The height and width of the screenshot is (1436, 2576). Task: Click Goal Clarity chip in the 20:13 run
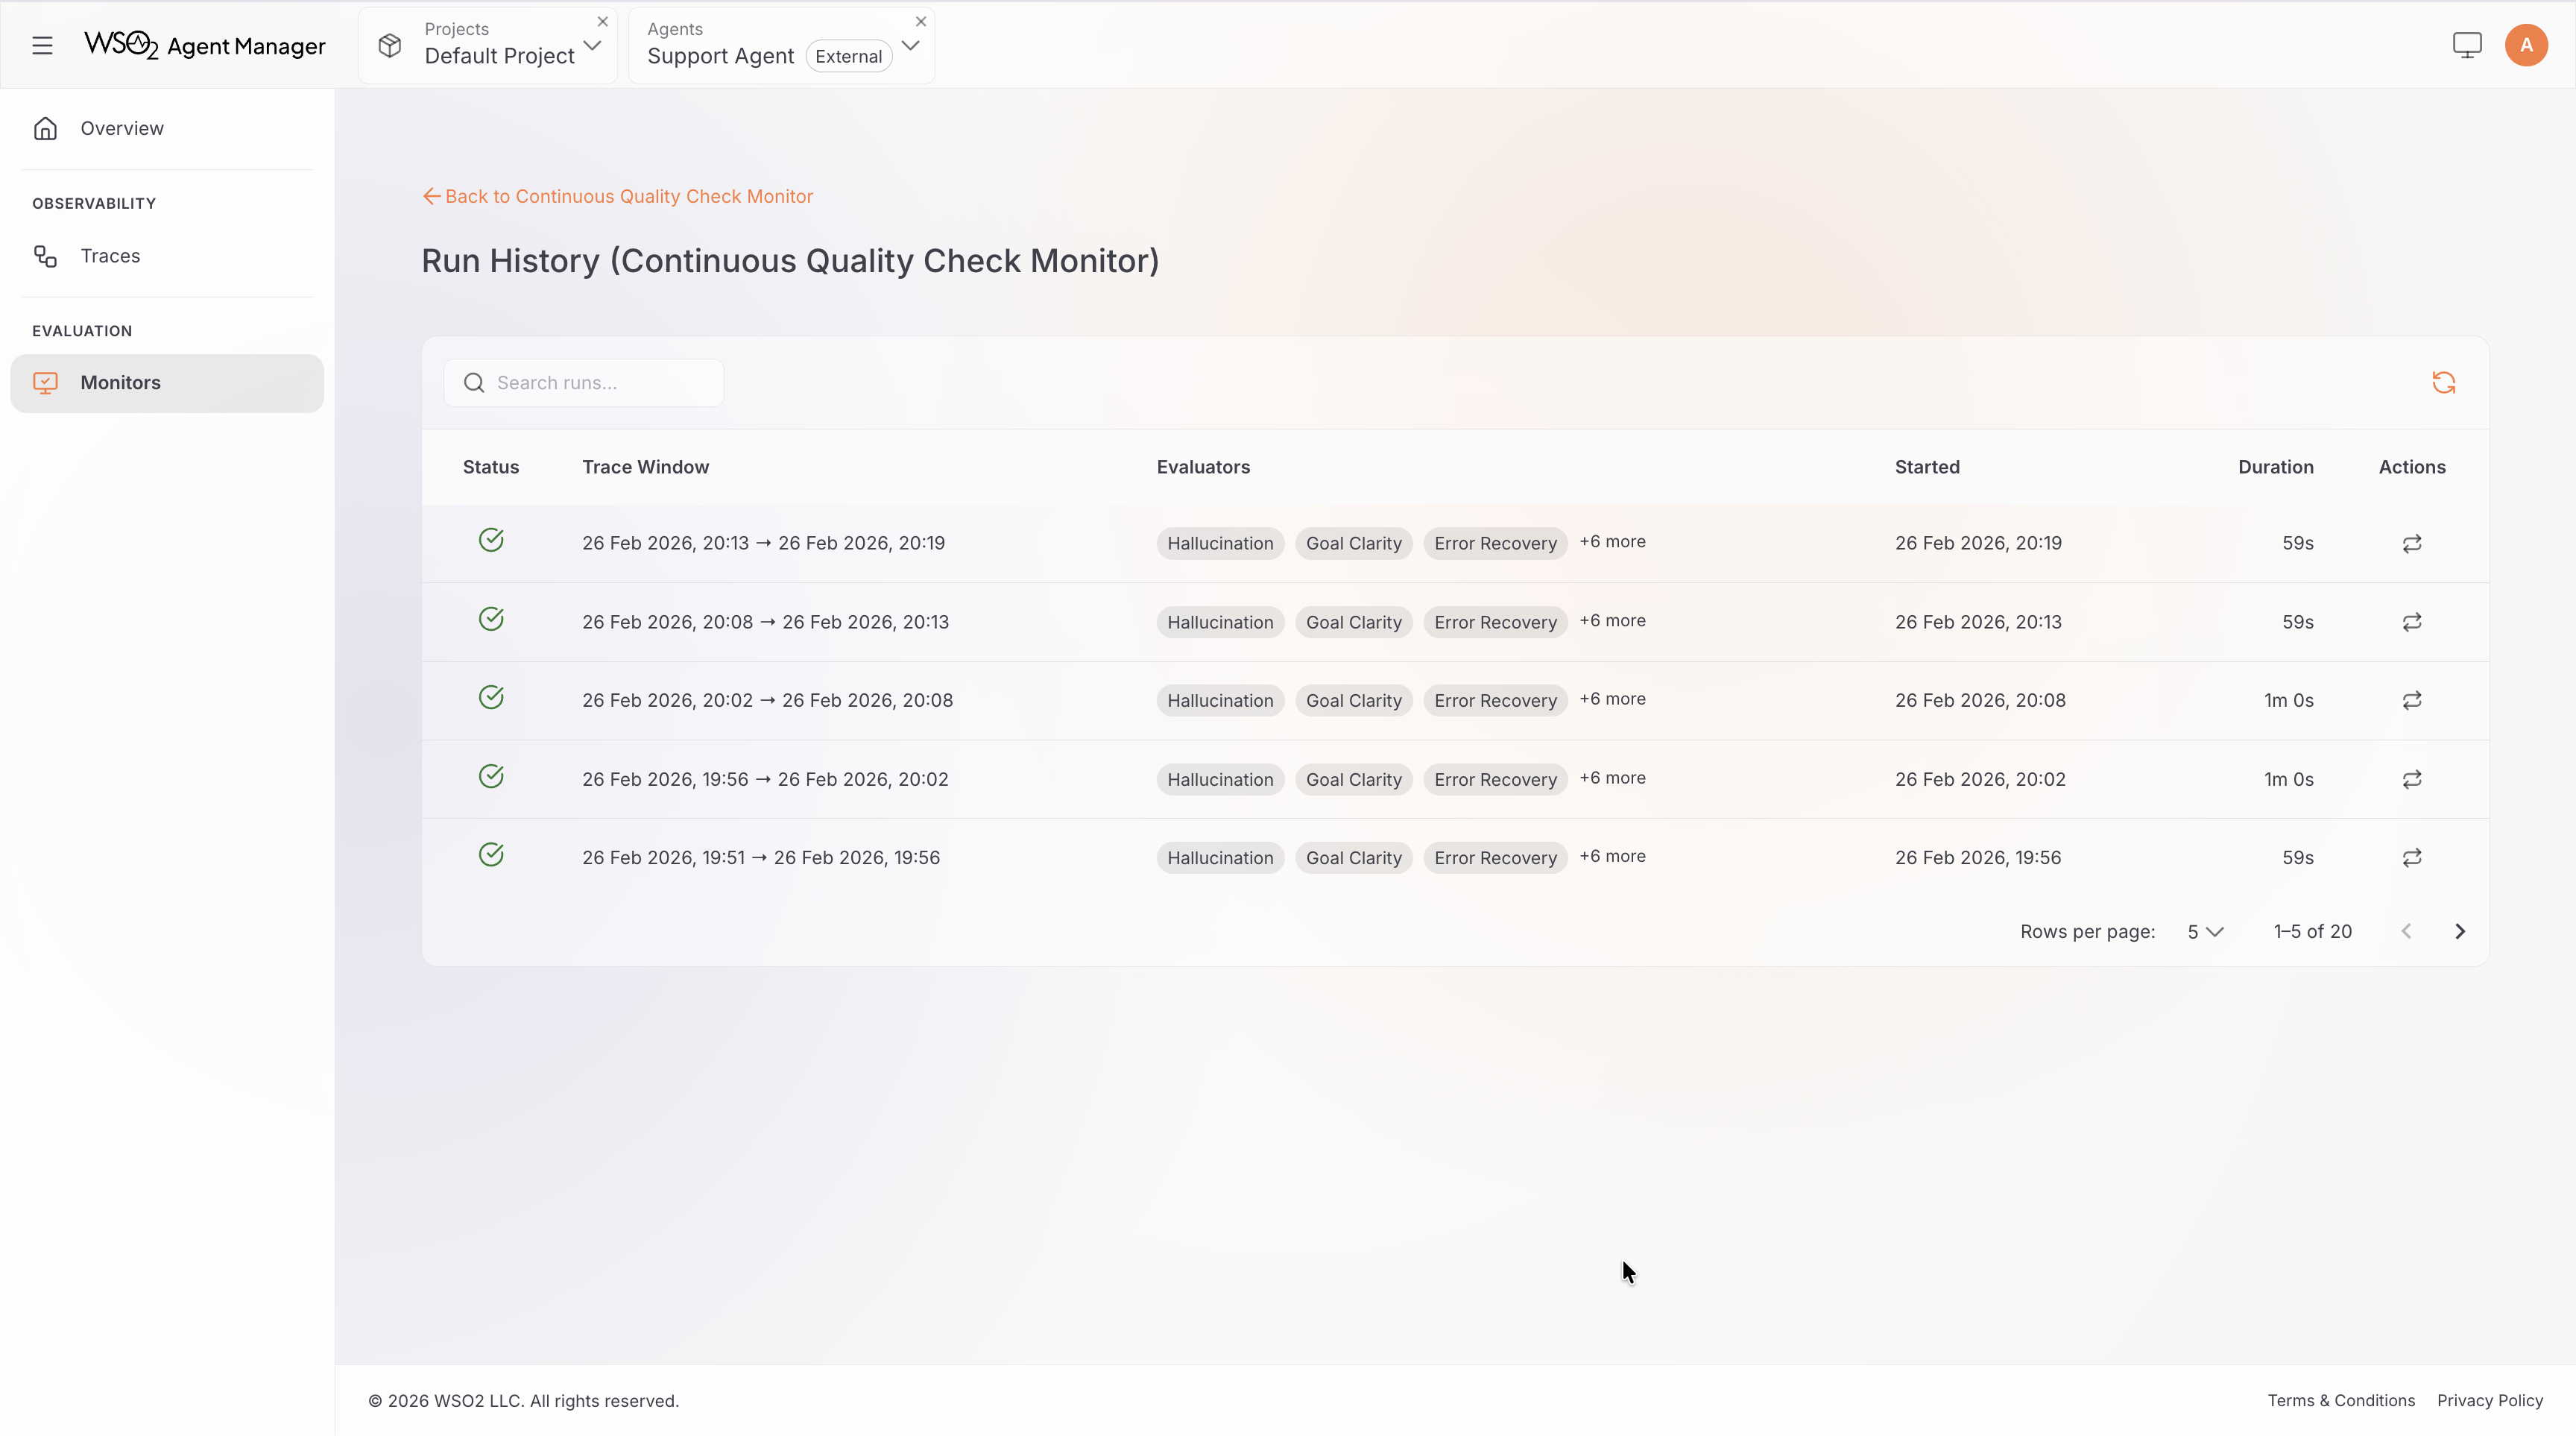(1353, 622)
